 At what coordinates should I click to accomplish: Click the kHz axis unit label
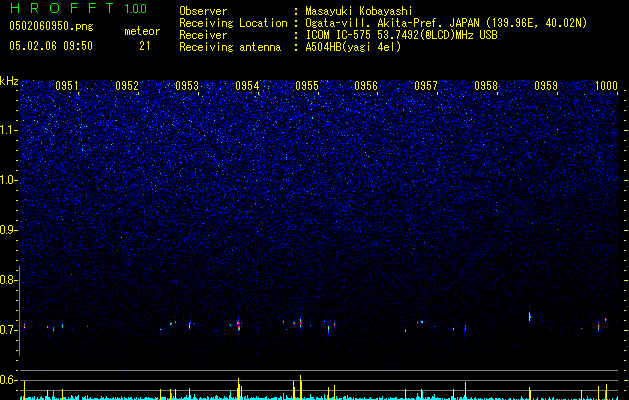coord(9,81)
